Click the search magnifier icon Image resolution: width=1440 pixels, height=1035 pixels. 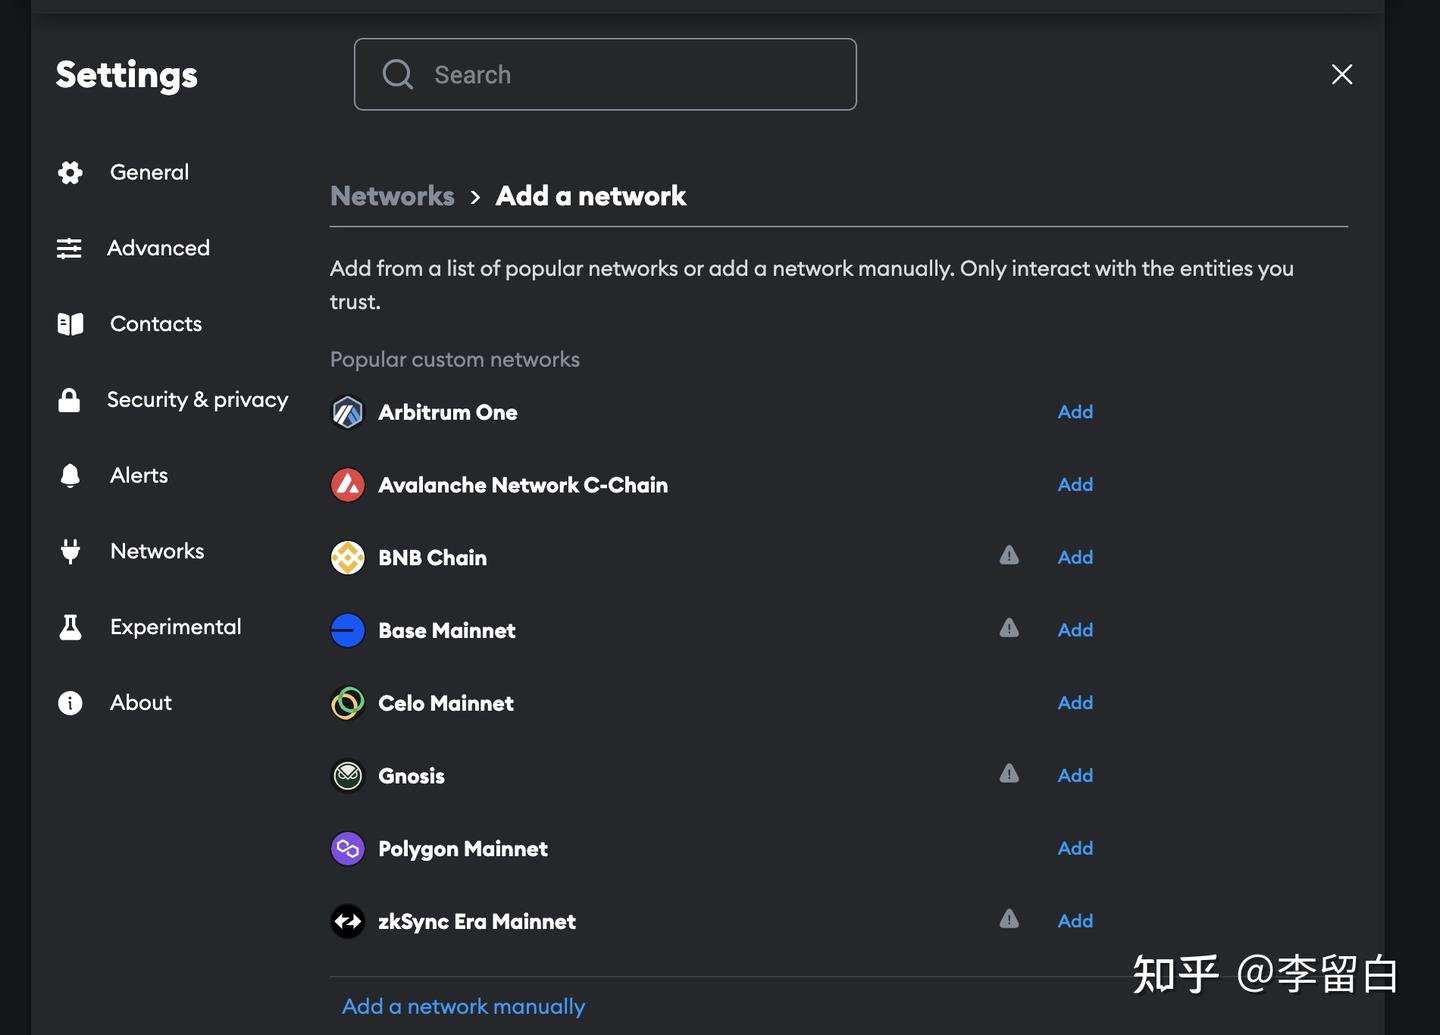(397, 75)
